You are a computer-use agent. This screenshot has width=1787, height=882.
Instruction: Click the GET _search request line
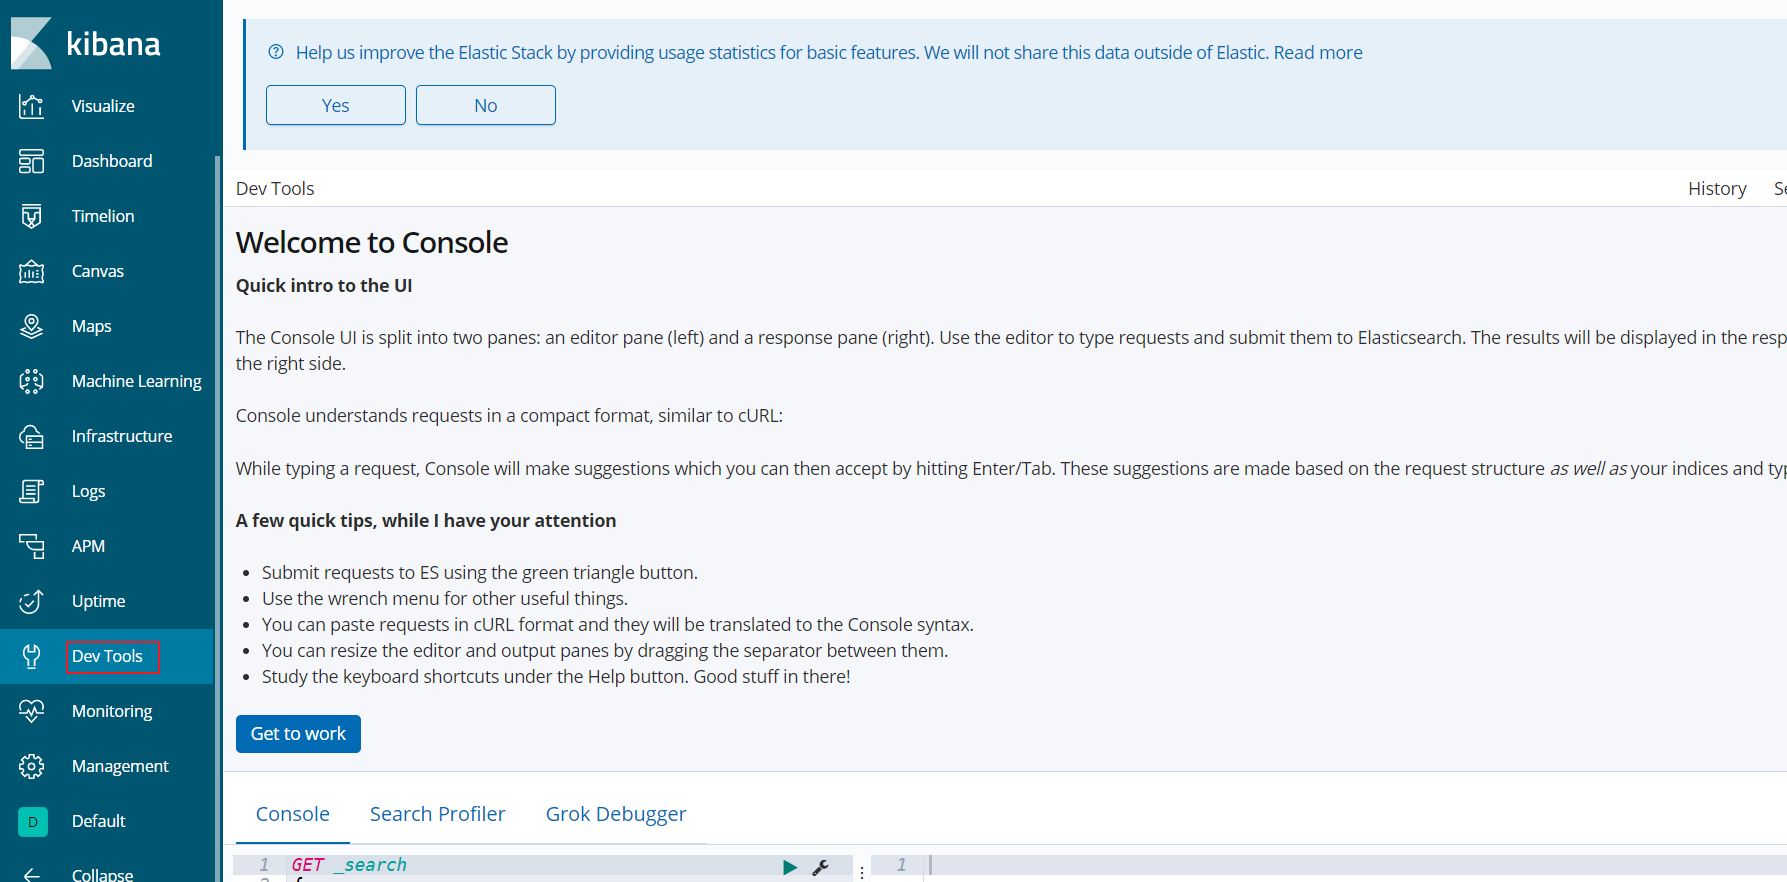coord(349,865)
